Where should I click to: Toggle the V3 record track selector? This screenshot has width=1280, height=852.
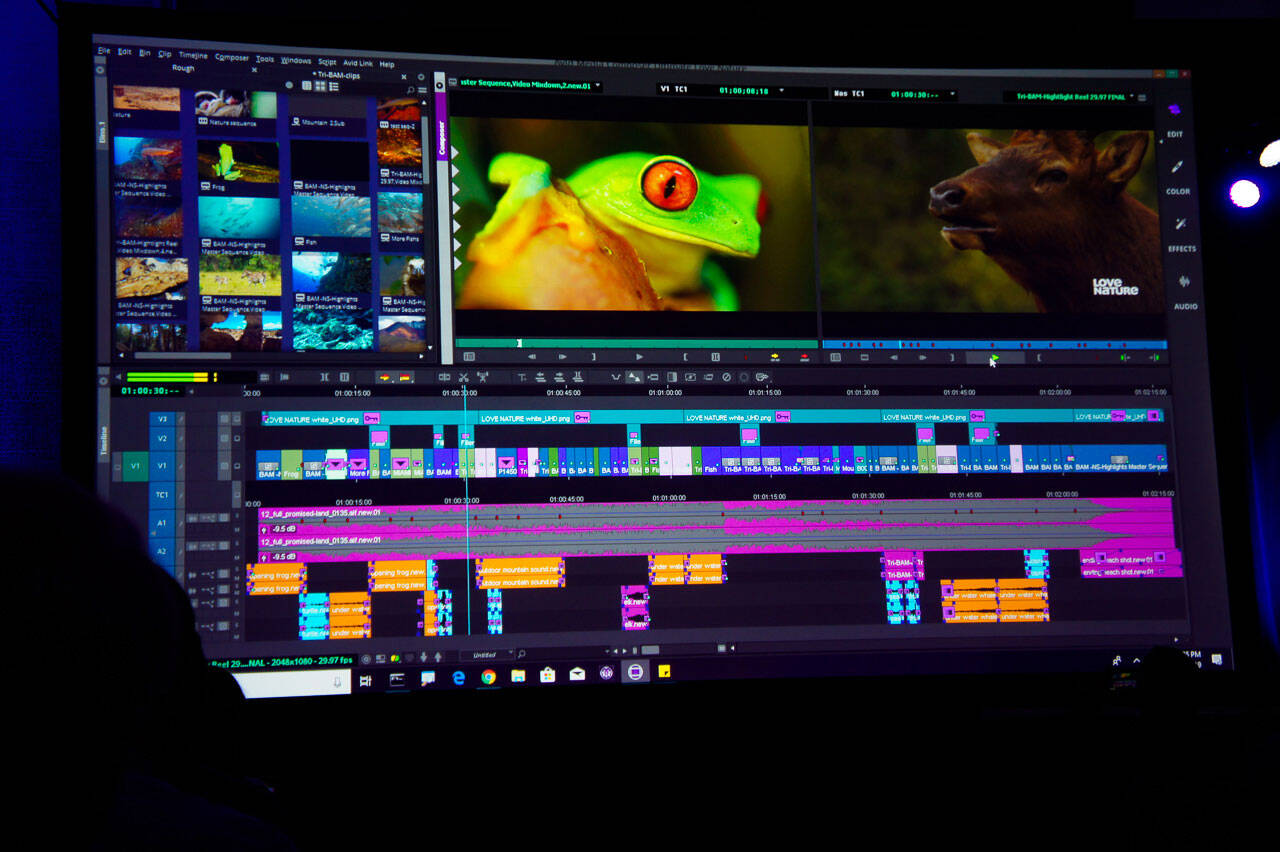coord(162,420)
